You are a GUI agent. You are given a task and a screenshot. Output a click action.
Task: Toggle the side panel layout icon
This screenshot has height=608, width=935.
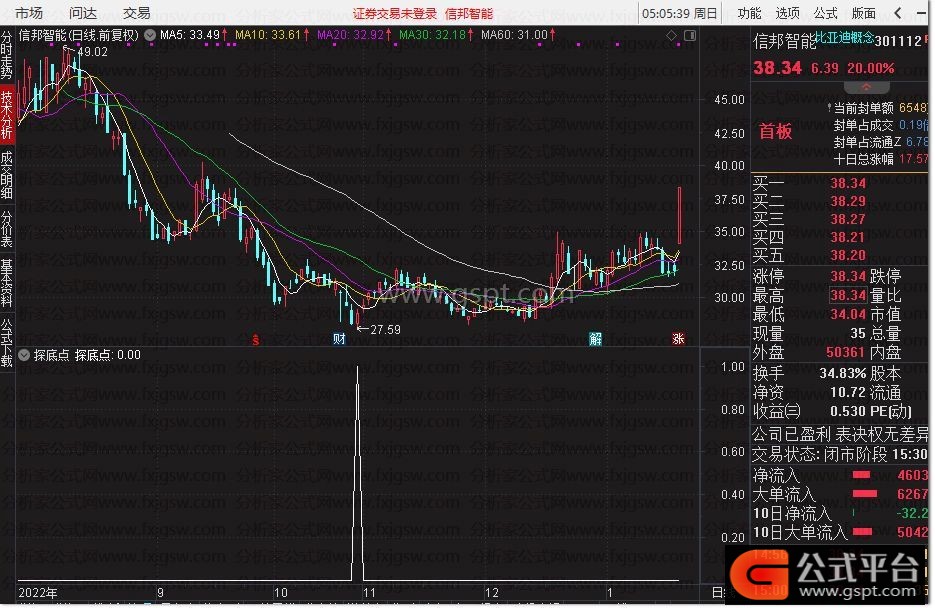coord(690,36)
